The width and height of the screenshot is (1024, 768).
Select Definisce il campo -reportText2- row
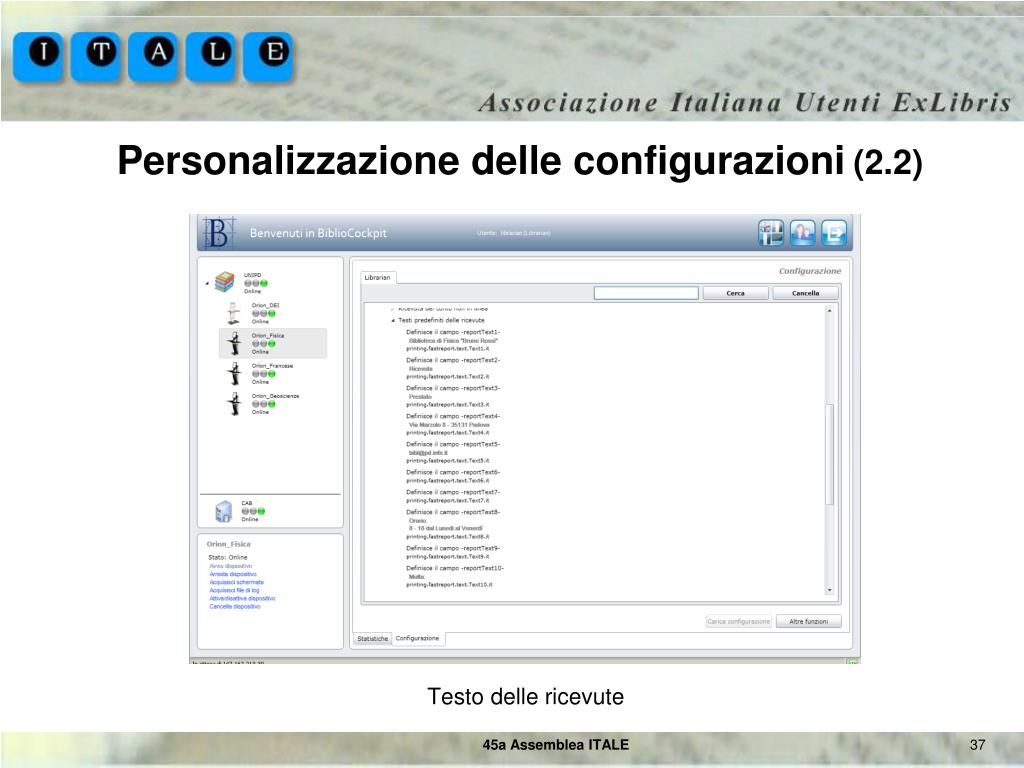click(x=453, y=360)
